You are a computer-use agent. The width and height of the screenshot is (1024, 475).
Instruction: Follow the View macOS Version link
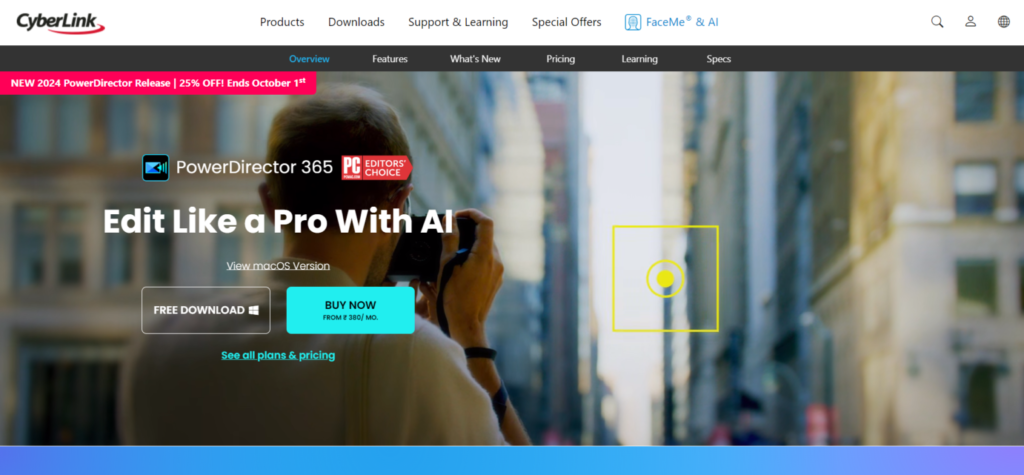coord(278,266)
